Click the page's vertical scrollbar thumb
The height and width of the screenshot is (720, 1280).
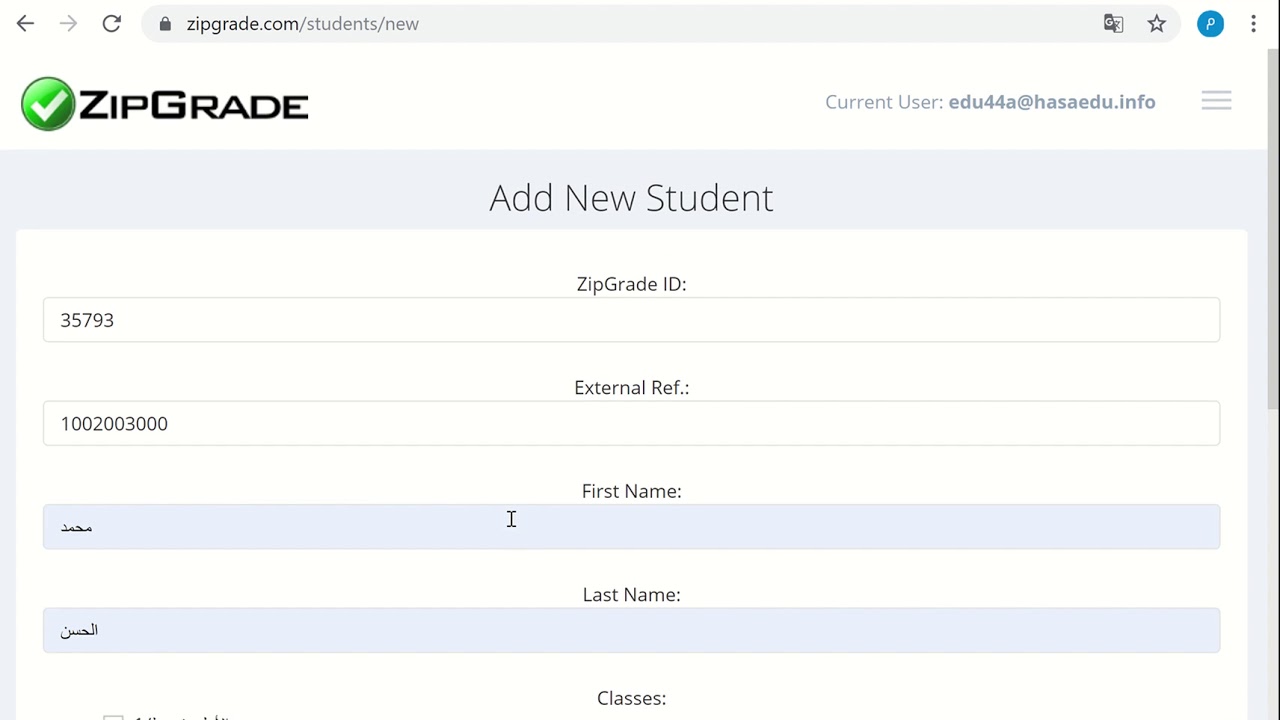point(1272,228)
